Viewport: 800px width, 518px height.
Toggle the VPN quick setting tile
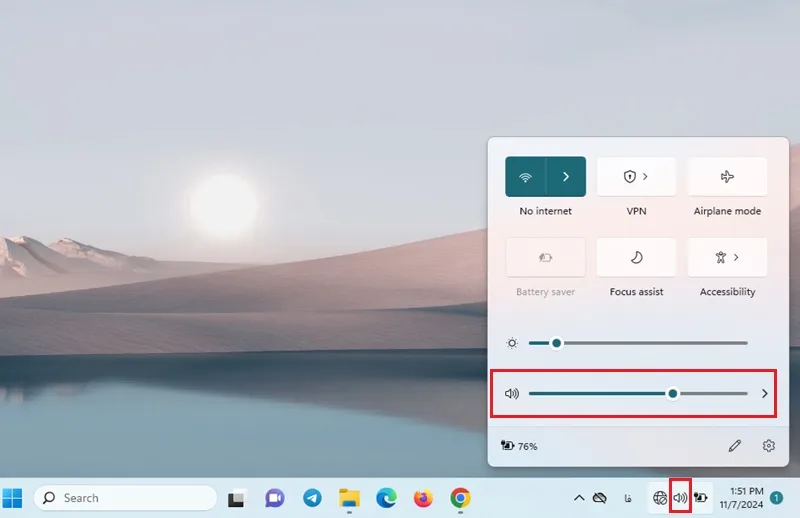636,177
